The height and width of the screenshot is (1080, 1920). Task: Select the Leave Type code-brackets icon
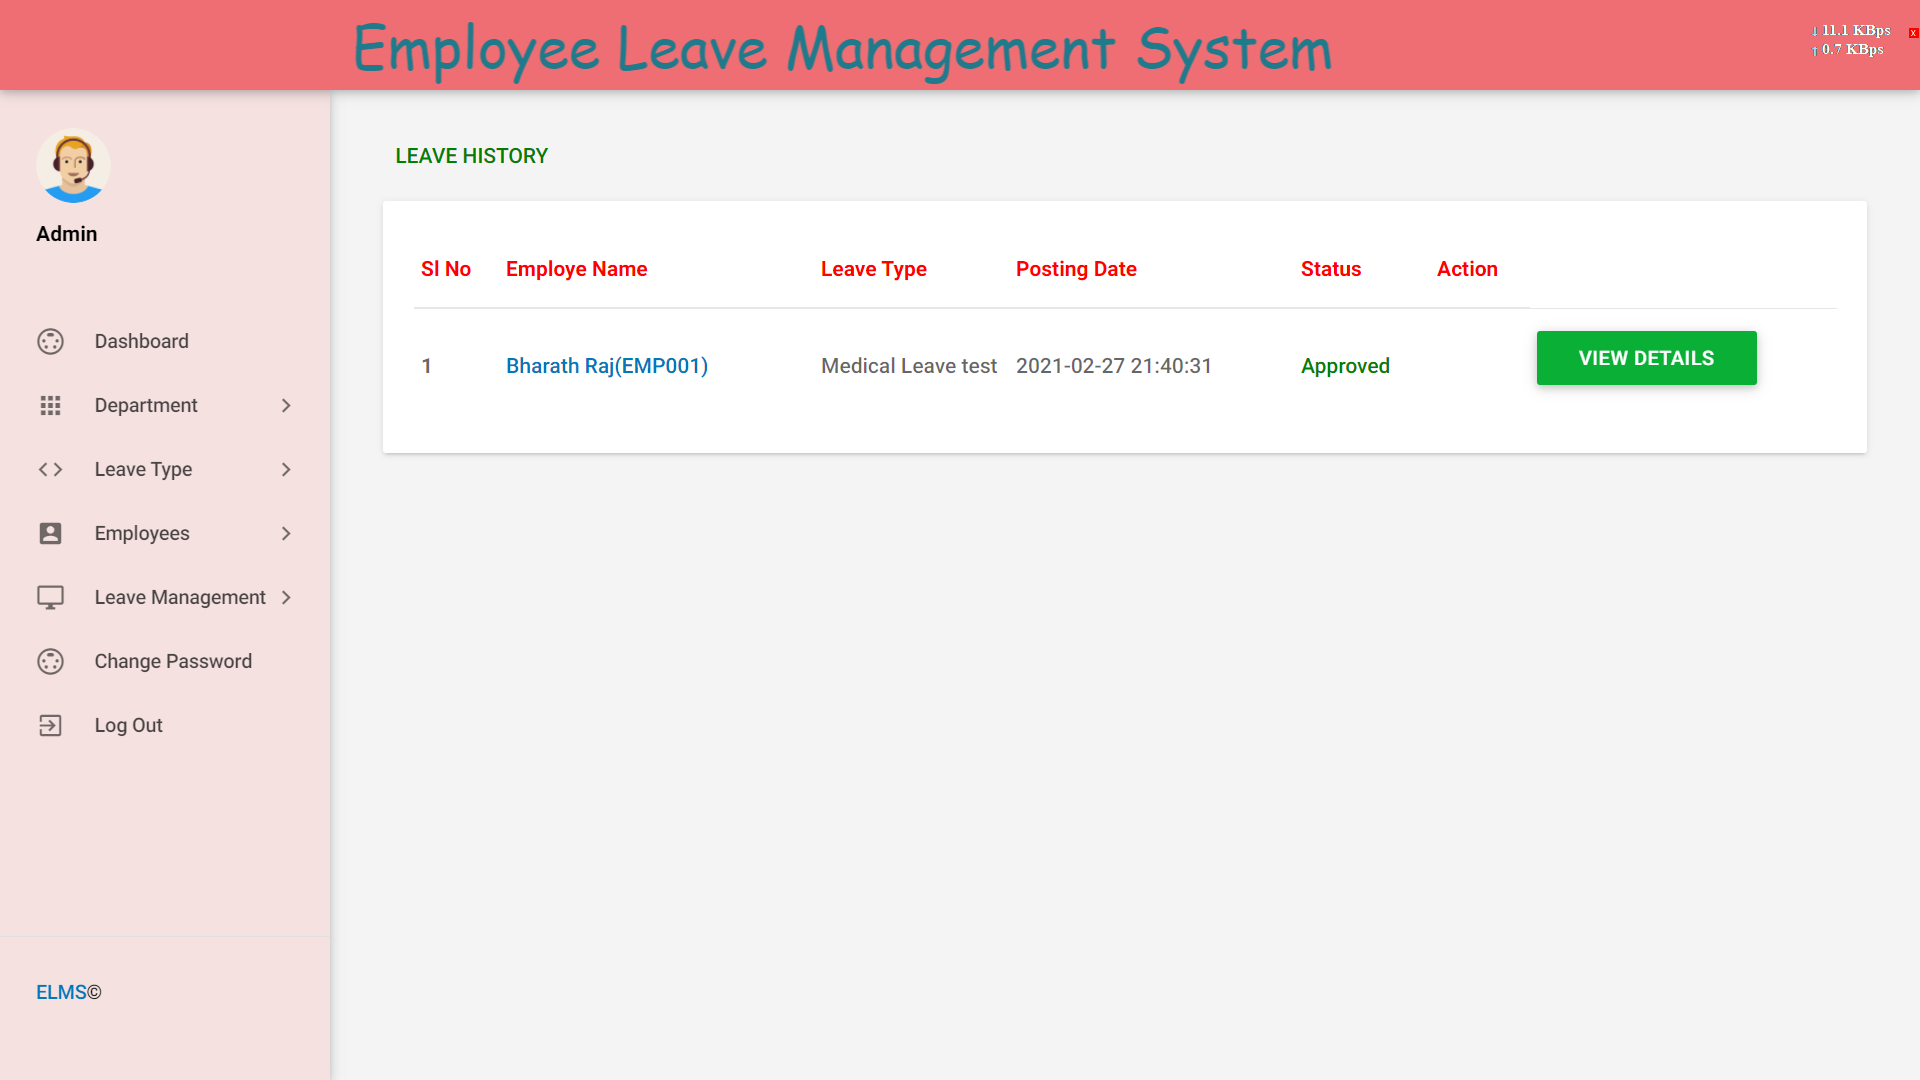[x=51, y=469]
